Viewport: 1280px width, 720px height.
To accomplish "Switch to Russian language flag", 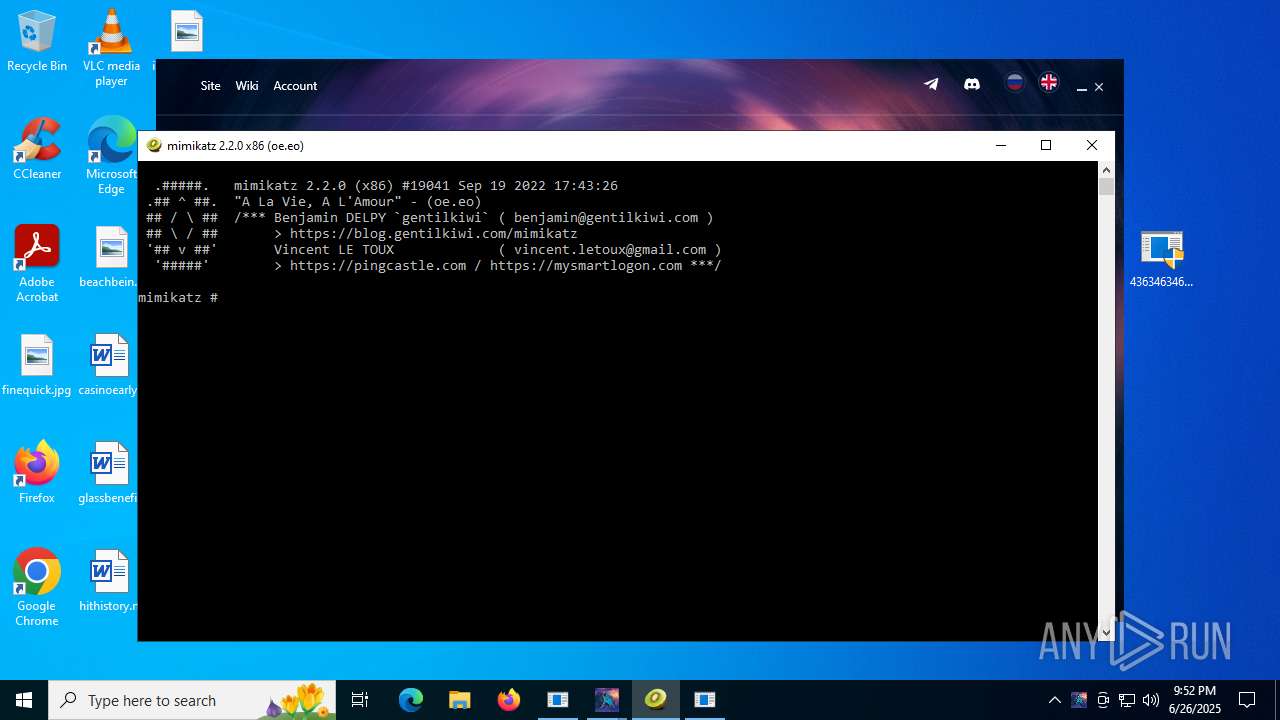I will coord(1015,83).
